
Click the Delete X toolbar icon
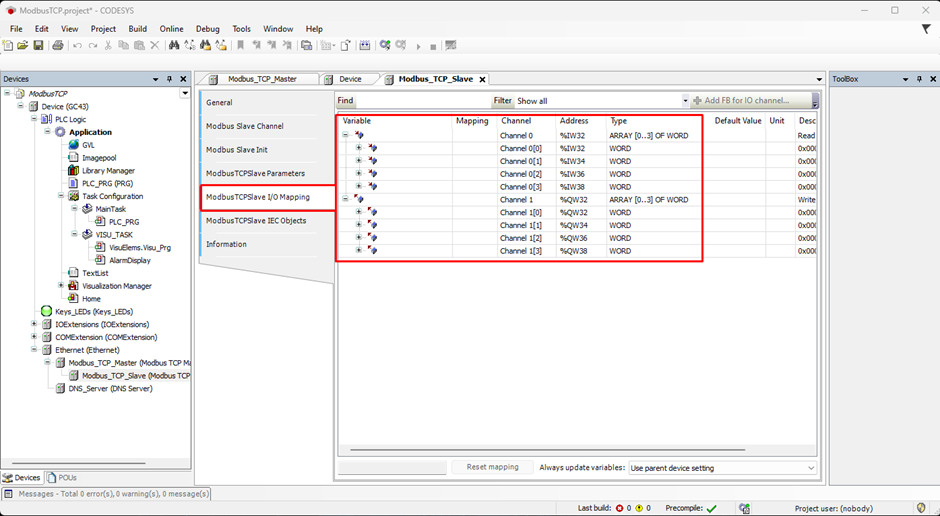pos(155,46)
